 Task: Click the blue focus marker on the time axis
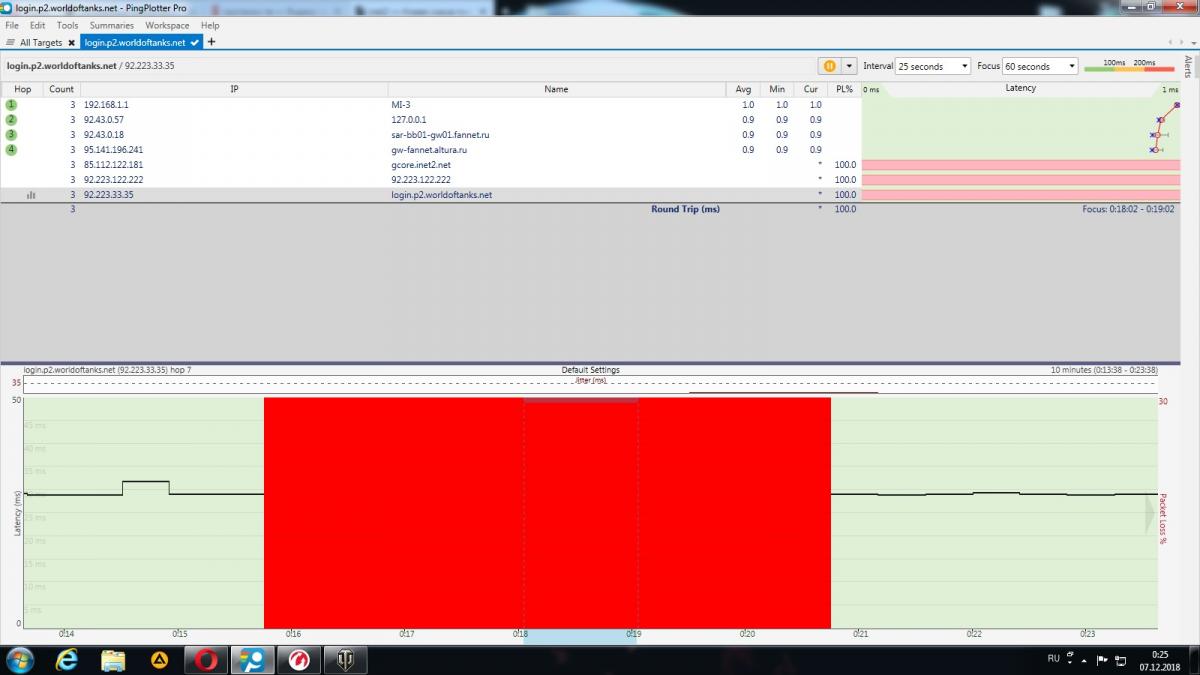(580, 635)
